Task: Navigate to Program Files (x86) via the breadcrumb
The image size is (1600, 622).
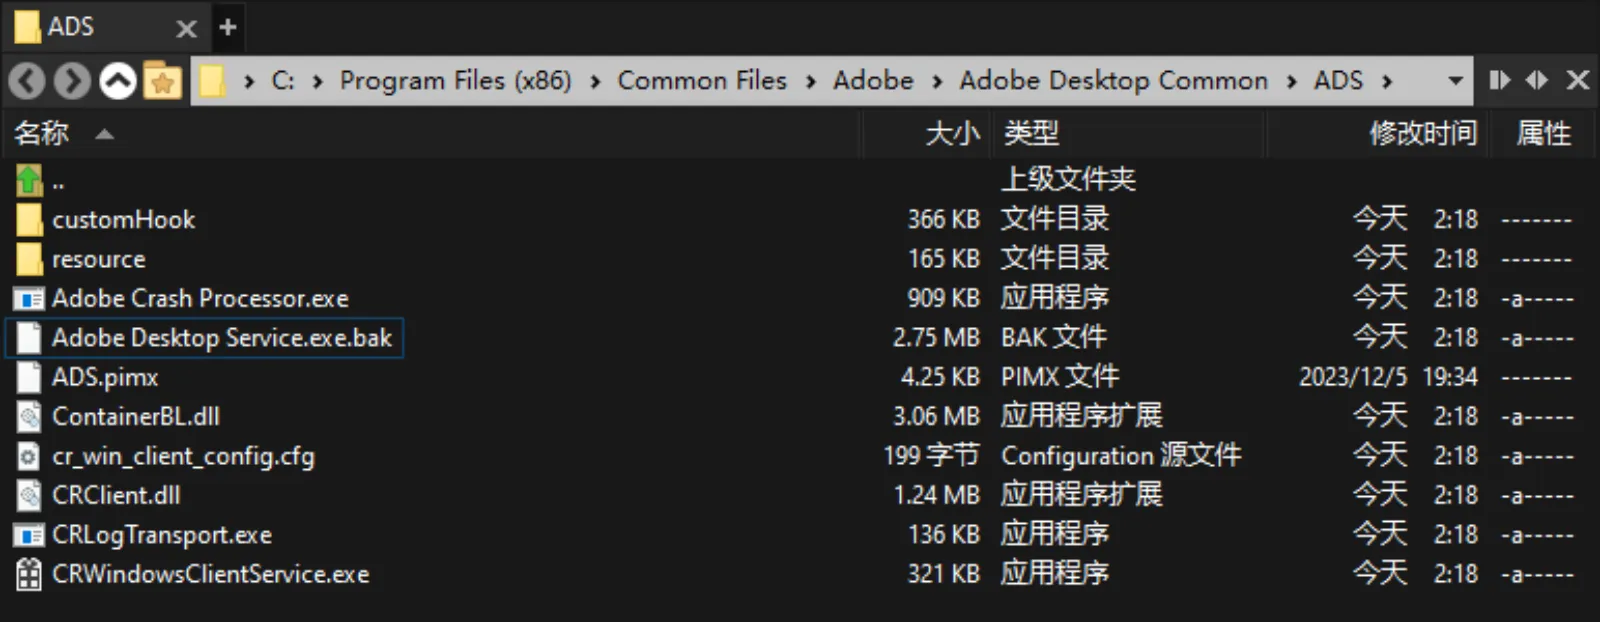Action: 455,80
